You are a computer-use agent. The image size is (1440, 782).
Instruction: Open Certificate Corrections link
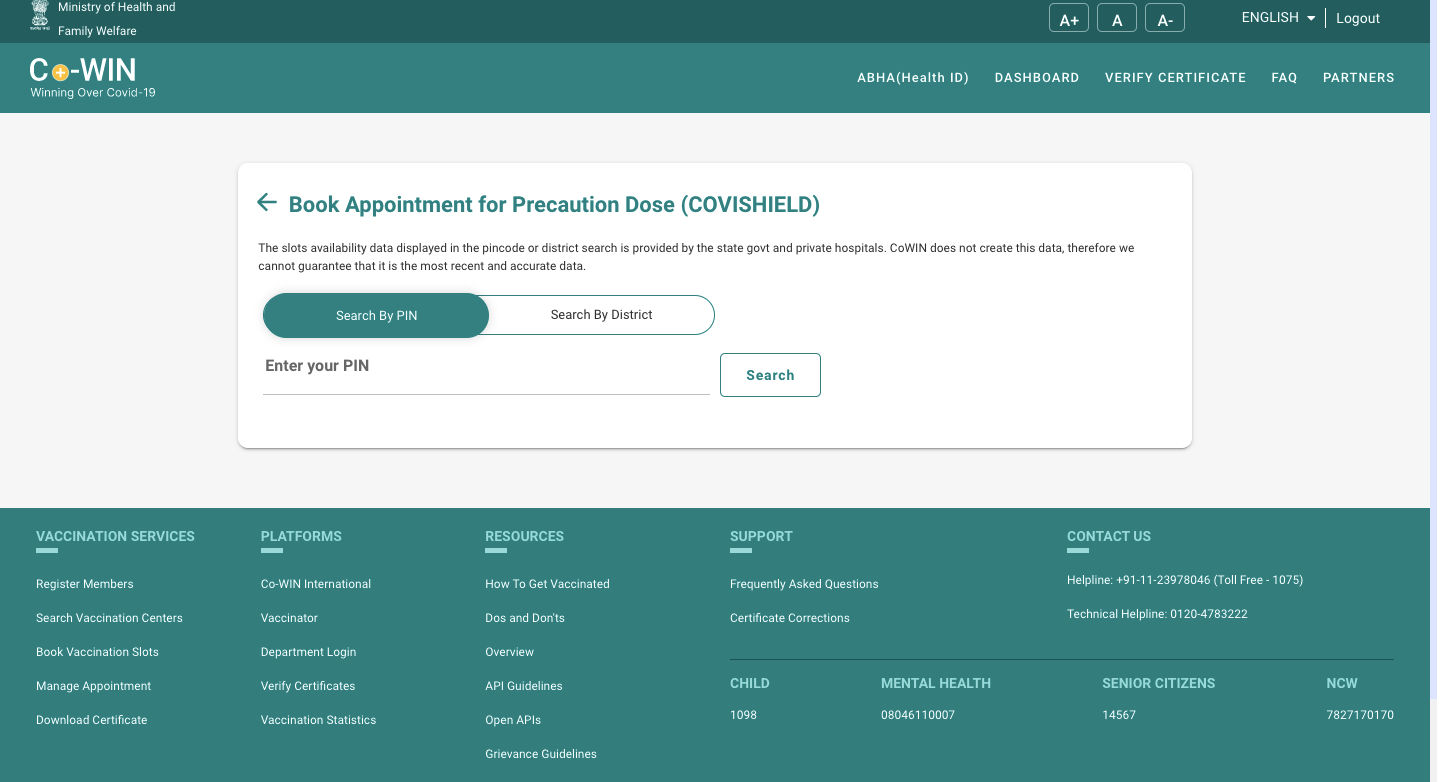pyautogui.click(x=790, y=618)
